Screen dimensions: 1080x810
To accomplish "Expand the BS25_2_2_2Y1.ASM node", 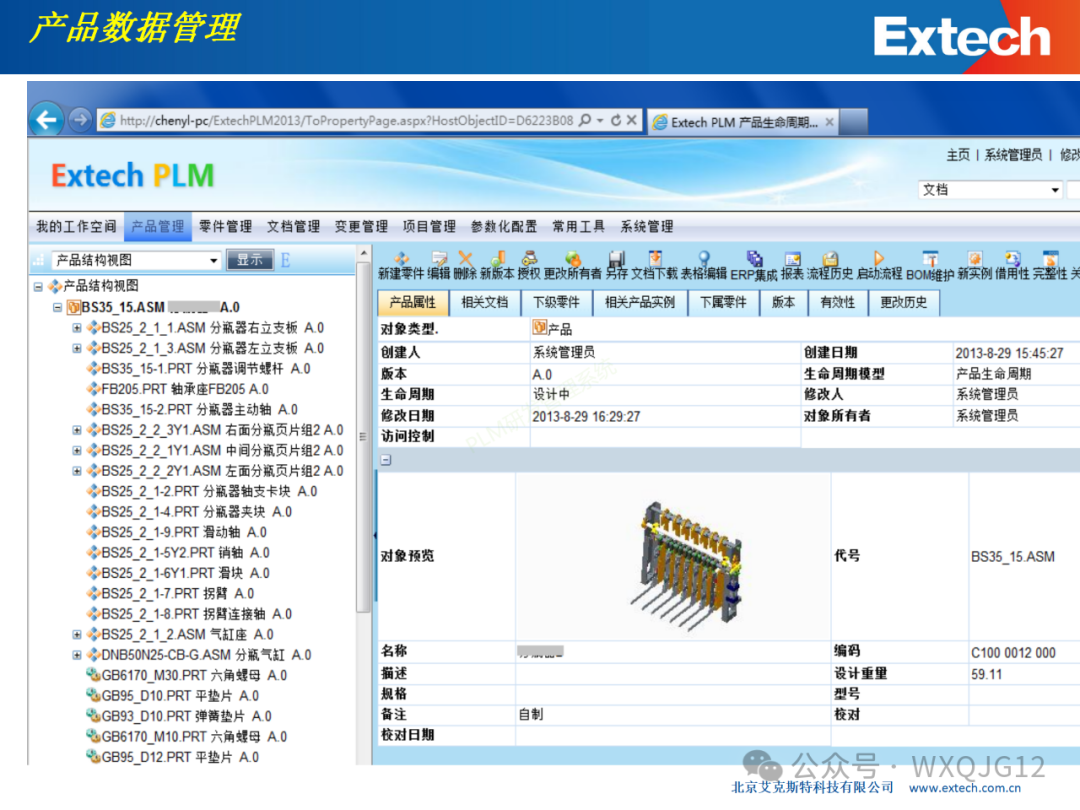I will [77, 471].
